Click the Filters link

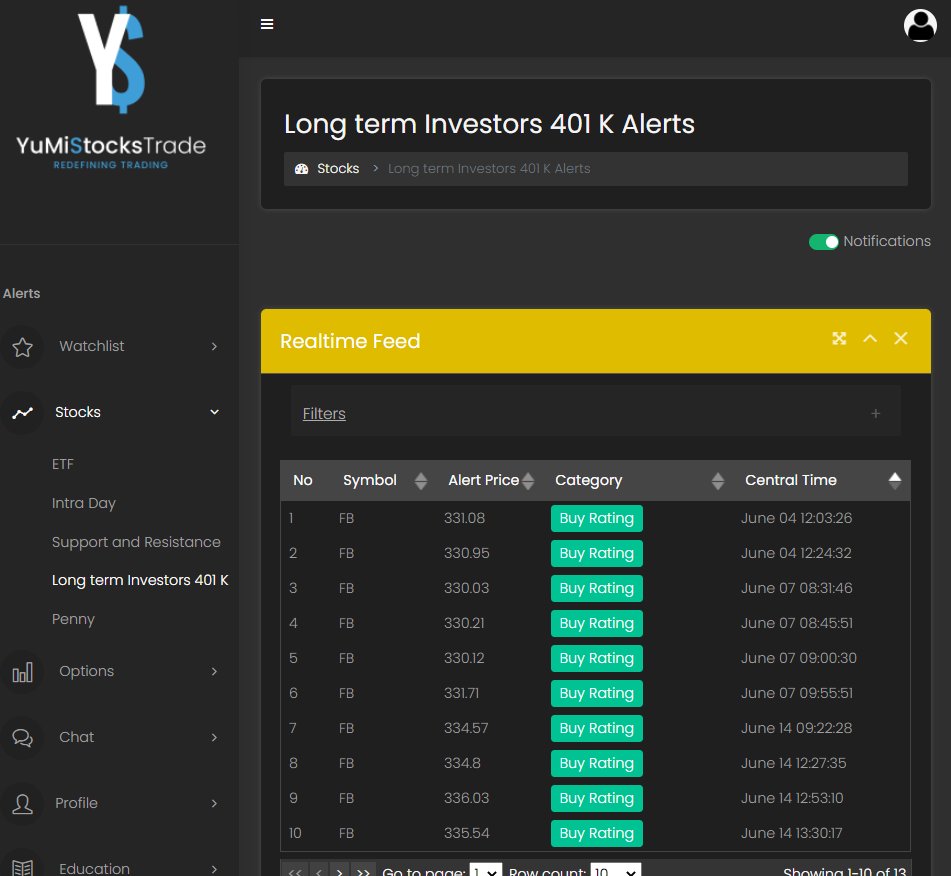coord(324,414)
